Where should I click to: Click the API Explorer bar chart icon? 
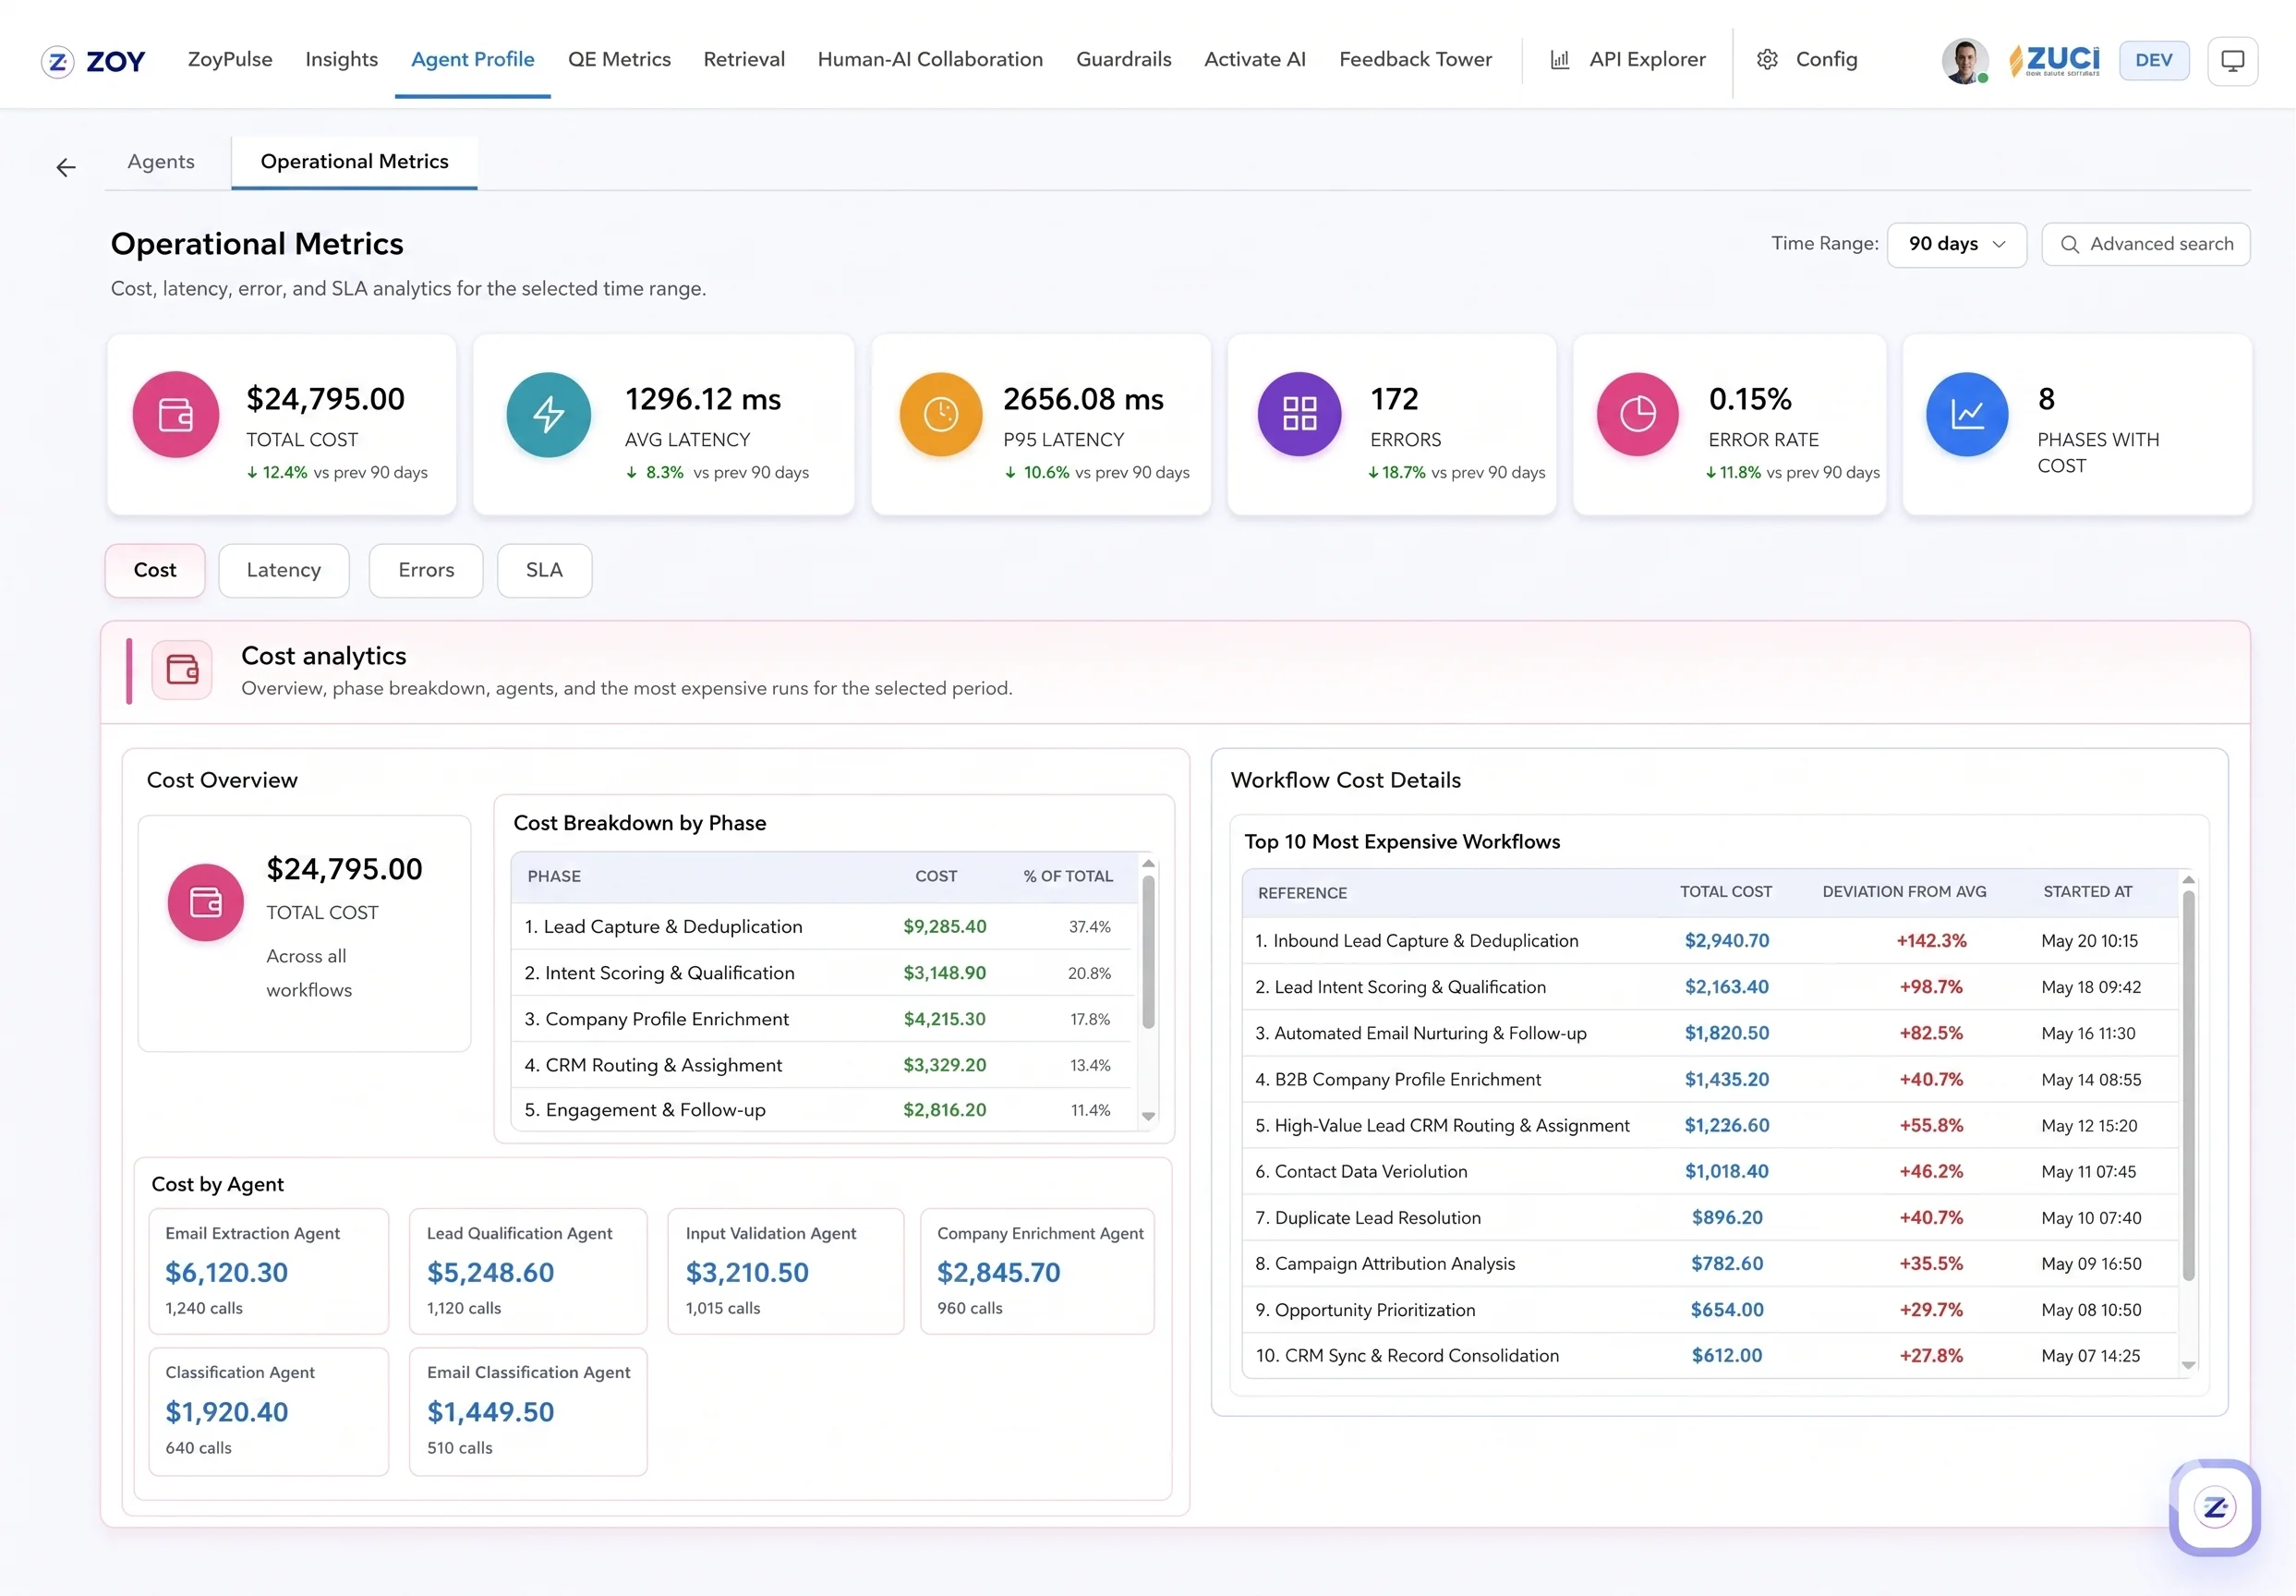coord(1559,60)
